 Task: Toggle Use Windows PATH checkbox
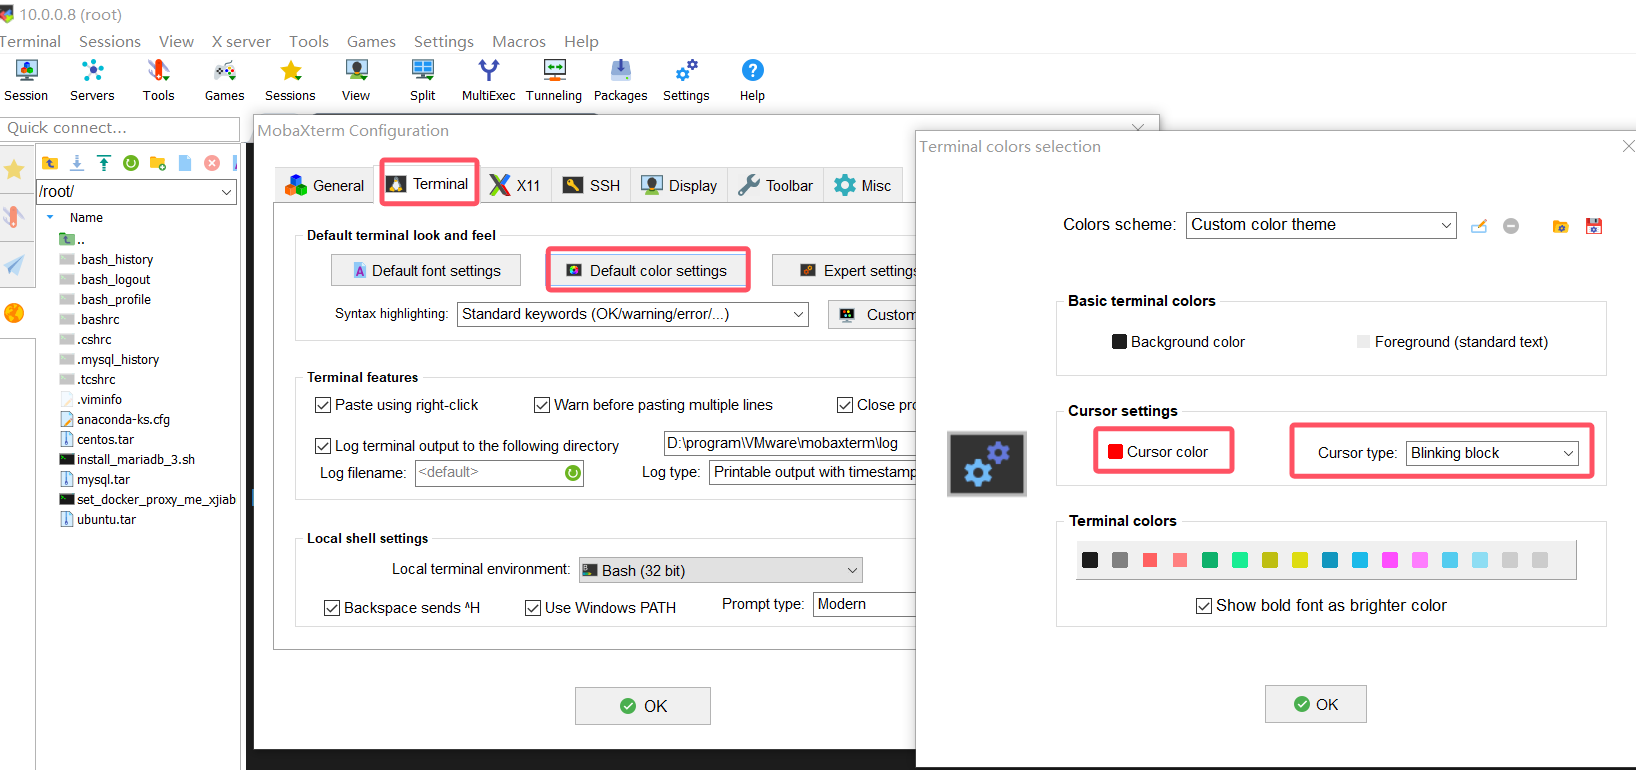pyautogui.click(x=533, y=608)
